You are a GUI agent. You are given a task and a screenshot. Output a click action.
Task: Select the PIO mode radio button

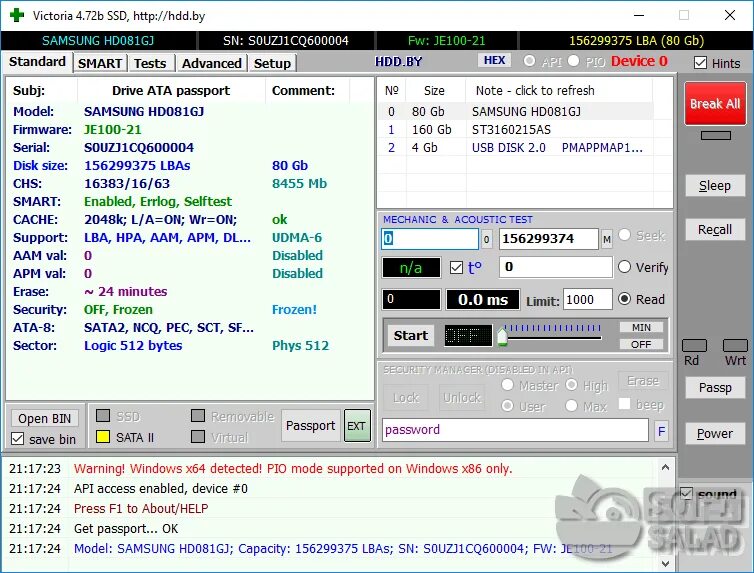click(573, 61)
